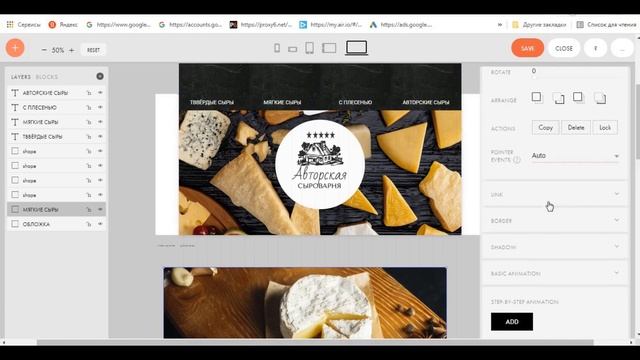
Task: Zoom in with the plus icon
Action: (x=71, y=50)
